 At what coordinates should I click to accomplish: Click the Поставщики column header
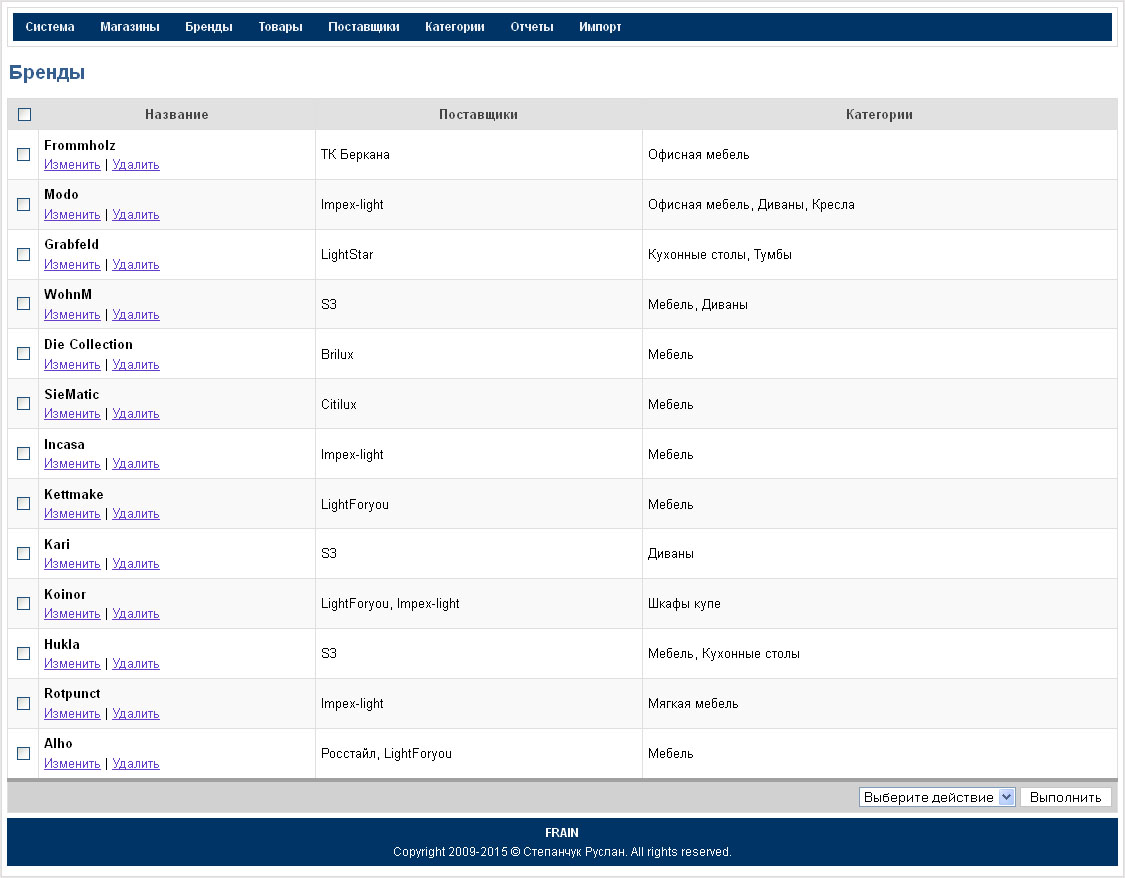479,114
